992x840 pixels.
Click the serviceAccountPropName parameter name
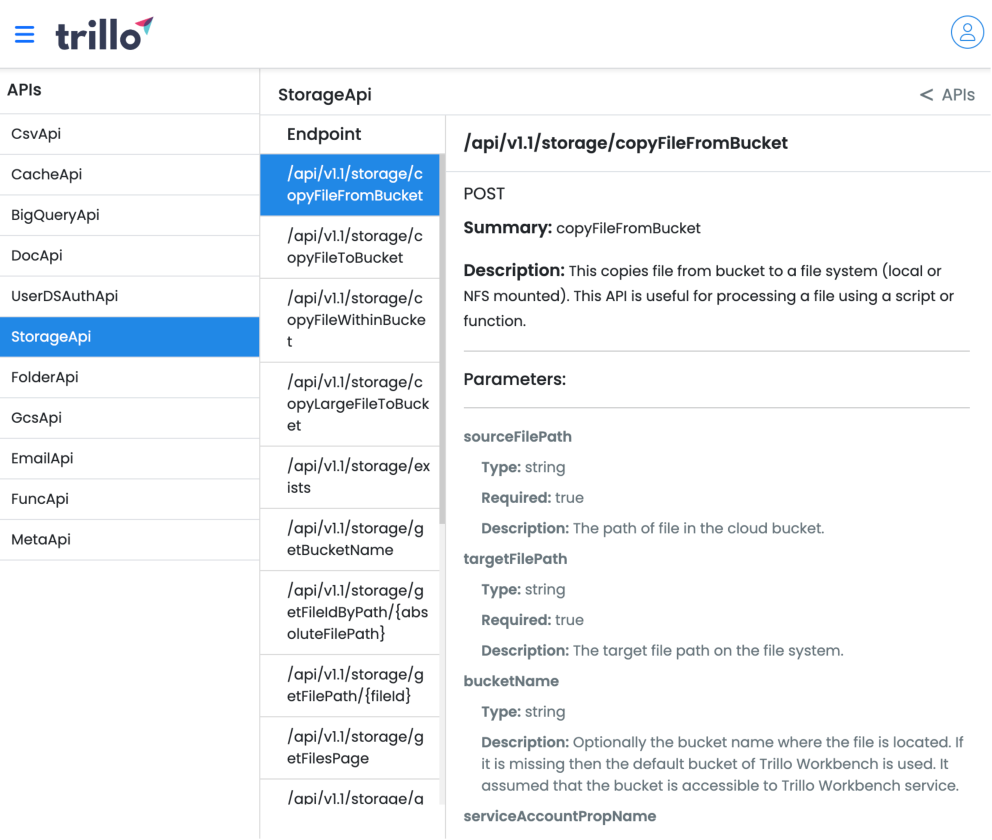click(x=560, y=816)
